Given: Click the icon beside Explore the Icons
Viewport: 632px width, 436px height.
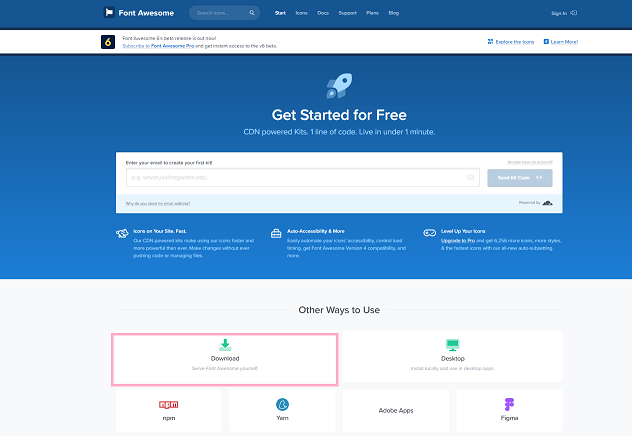Looking at the screenshot, I should [x=490, y=42].
